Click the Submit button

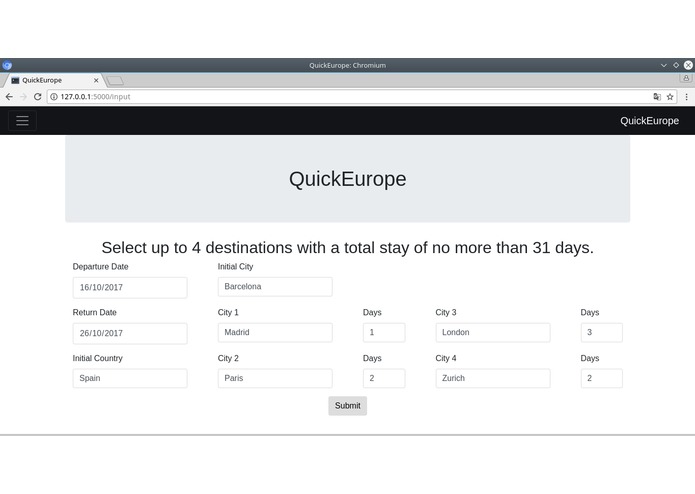[348, 406]
